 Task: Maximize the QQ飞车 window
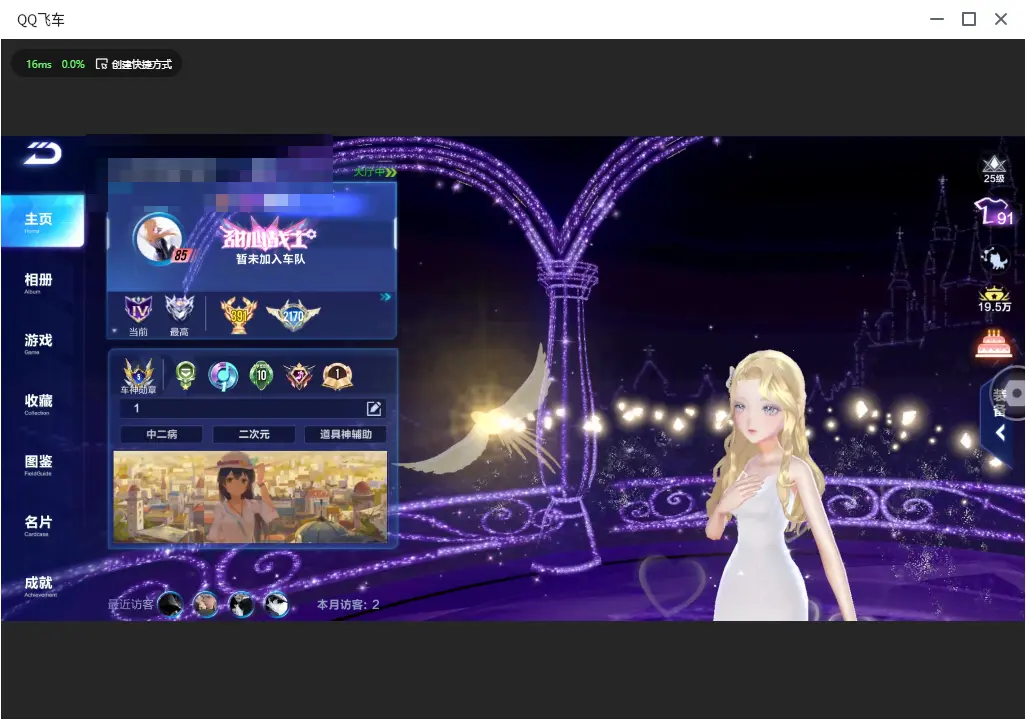(x=969, y=20)
